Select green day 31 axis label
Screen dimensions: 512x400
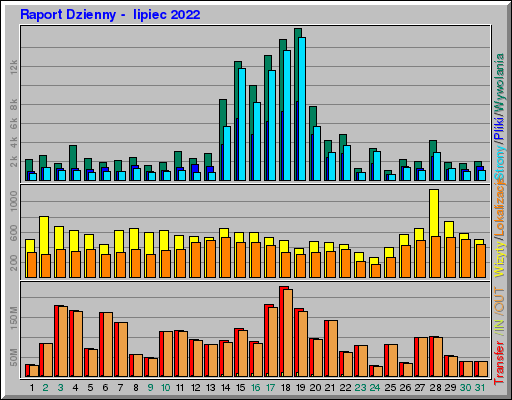[x=480, y=388]
